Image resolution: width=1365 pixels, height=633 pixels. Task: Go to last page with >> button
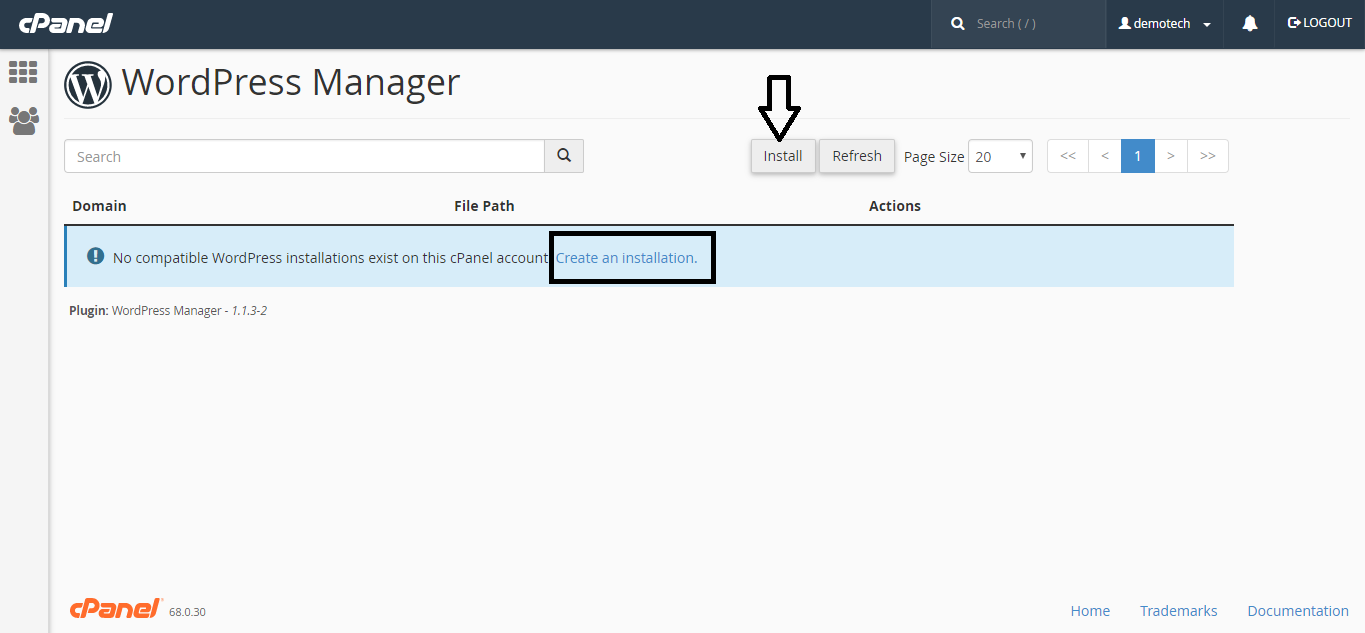tap(1208, 156)
